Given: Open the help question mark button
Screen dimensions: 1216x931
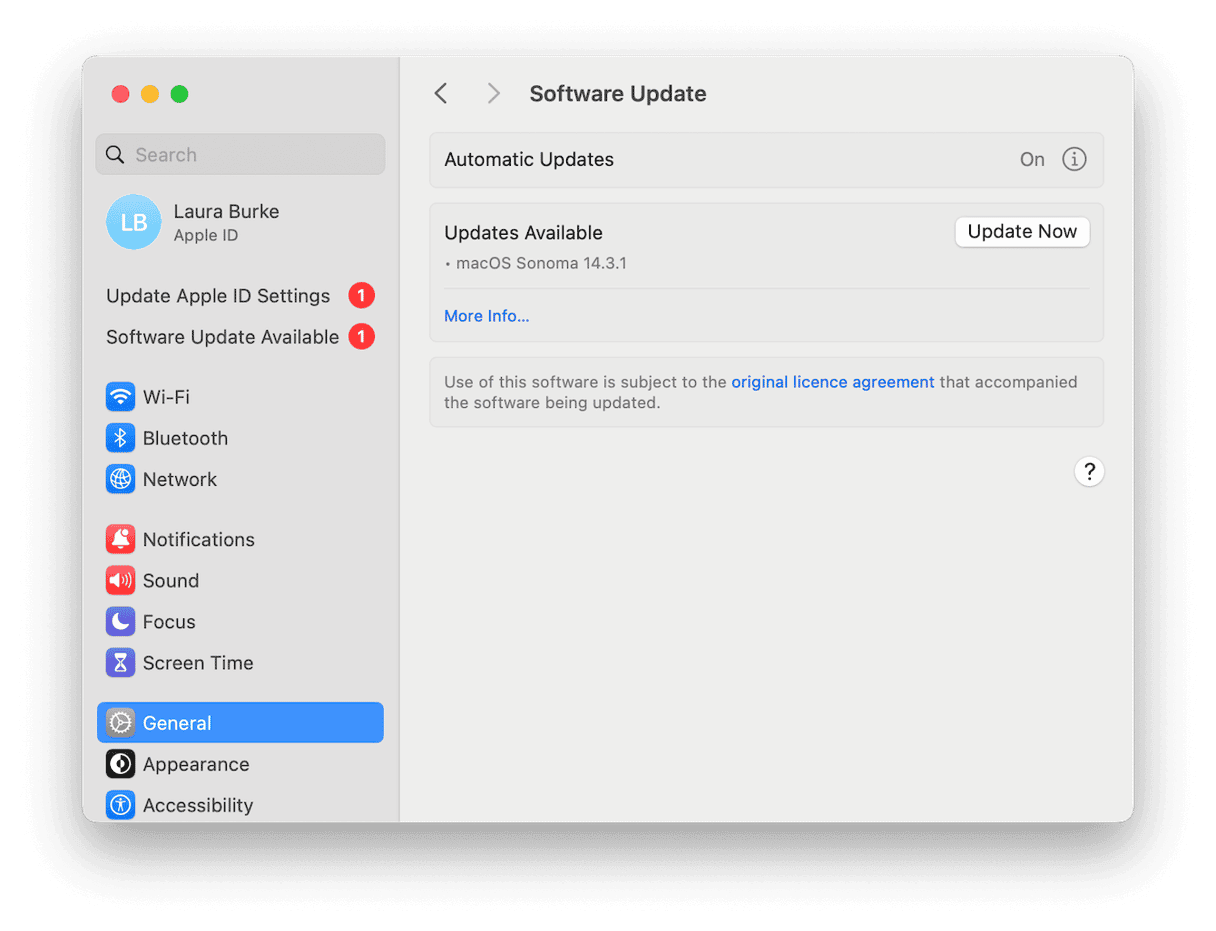Looking at the screenshot, I should pos(1089,471).
